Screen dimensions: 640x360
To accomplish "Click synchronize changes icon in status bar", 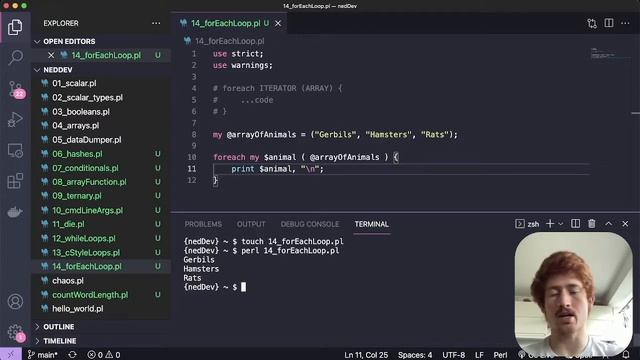I will [x=72, y=355].
